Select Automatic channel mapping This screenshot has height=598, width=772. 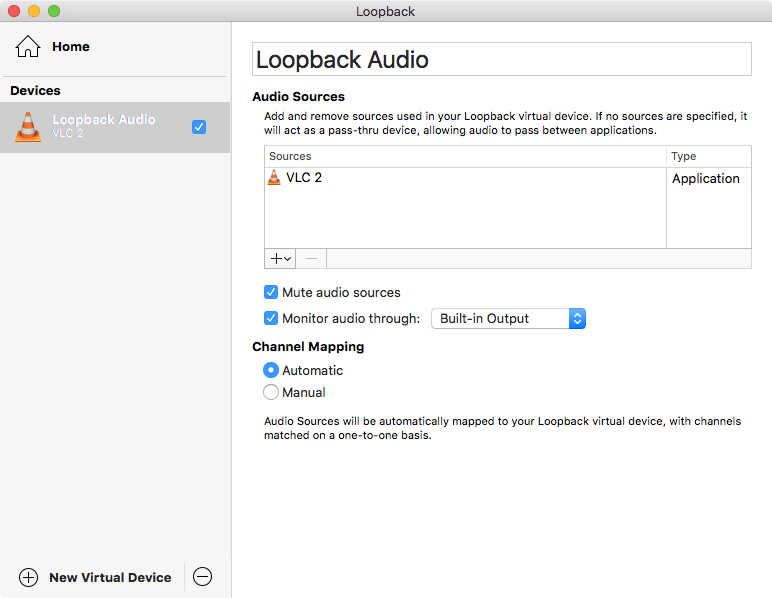(271, 370)
